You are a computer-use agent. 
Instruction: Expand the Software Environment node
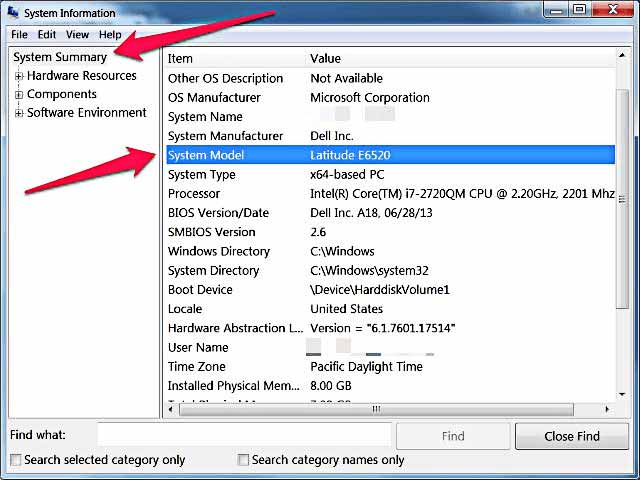tap(19, 113)
